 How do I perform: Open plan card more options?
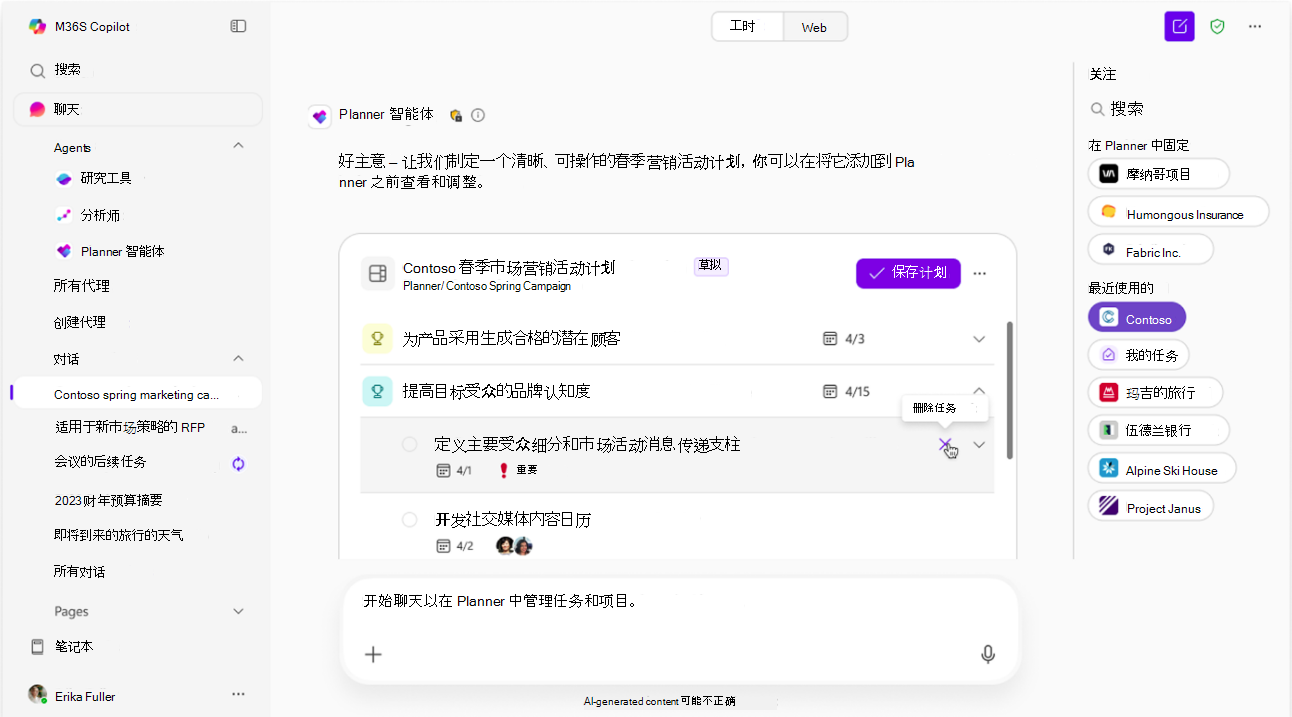point(980,273)
